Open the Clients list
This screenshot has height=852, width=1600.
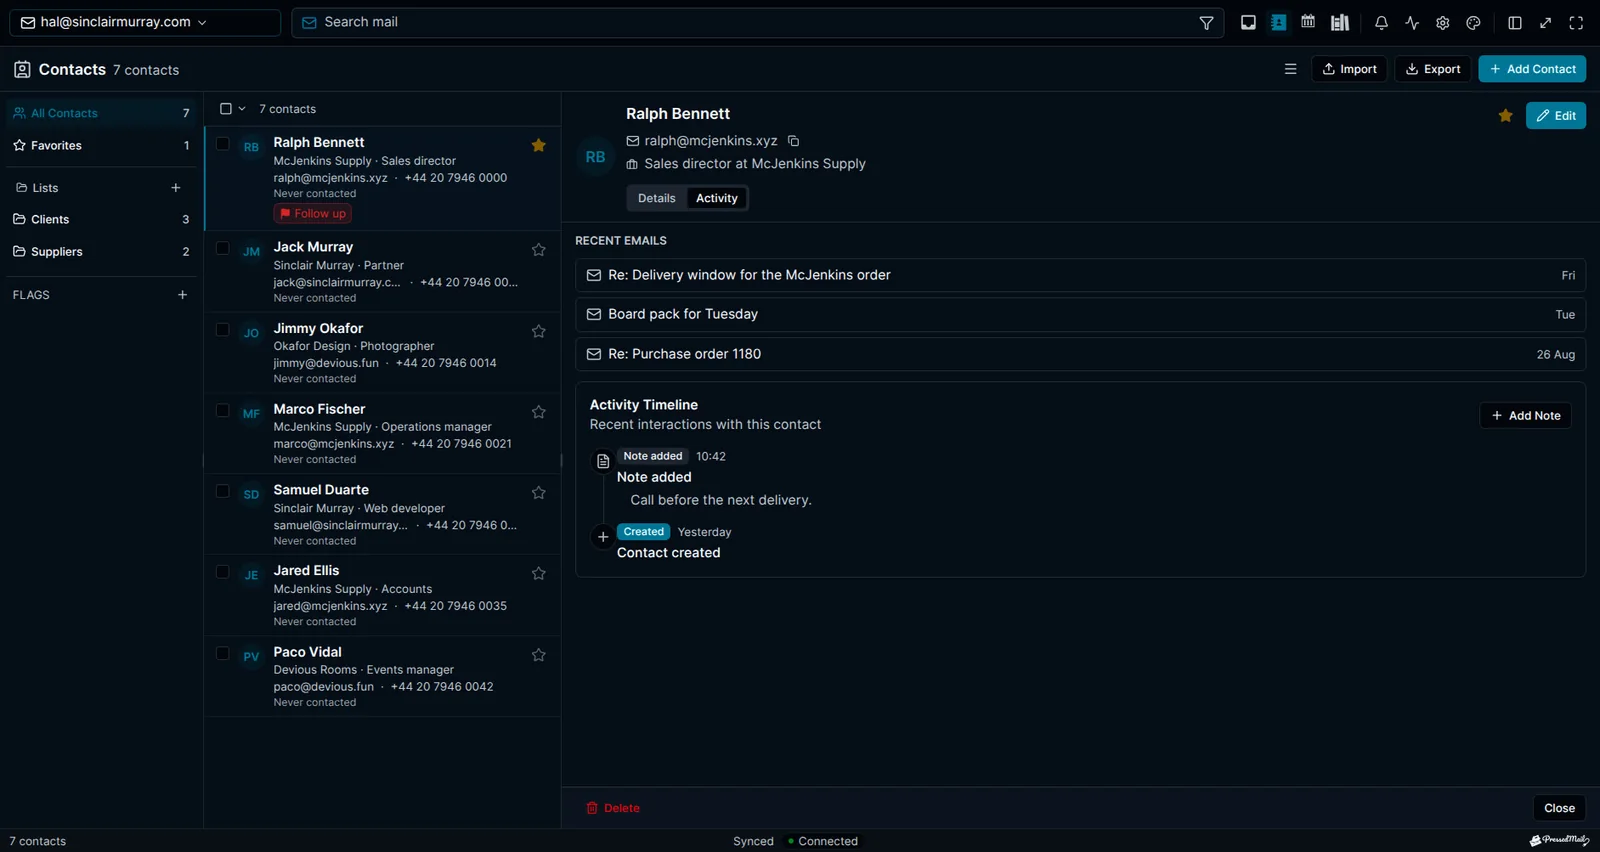coord(101,220)
